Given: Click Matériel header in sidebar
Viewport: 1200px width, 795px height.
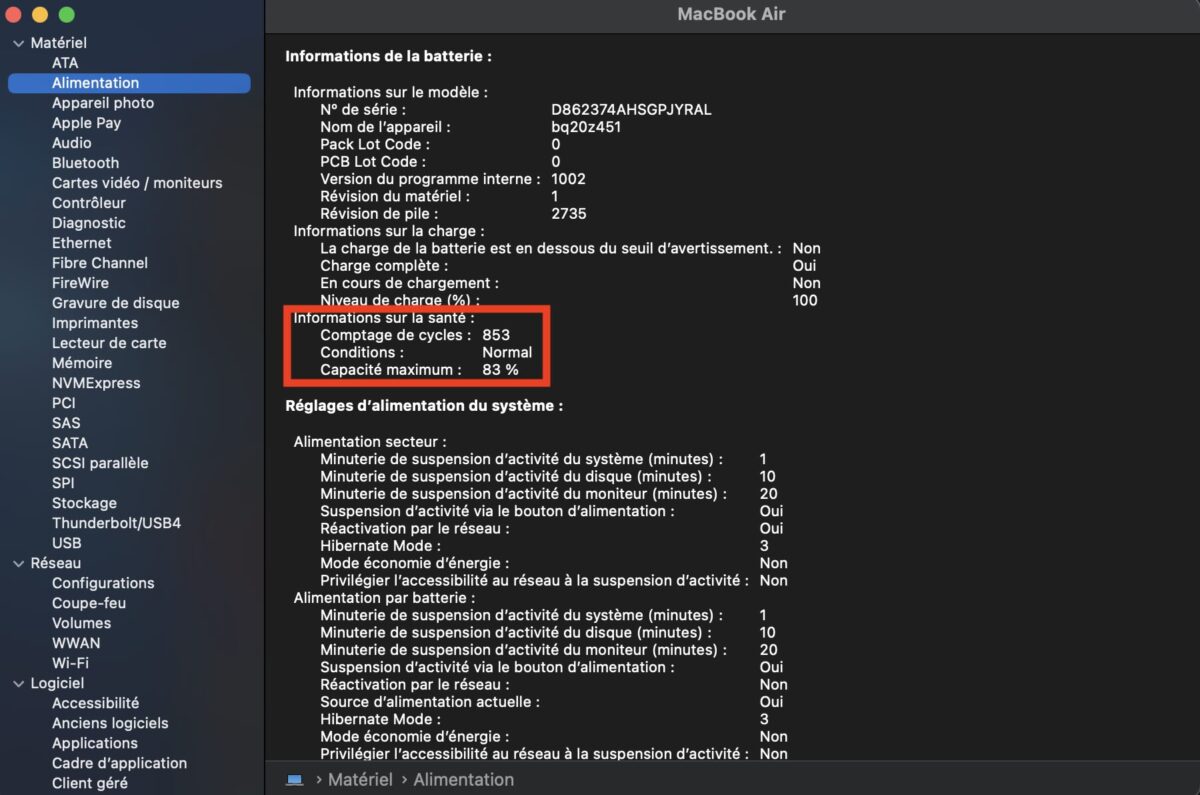Looking at the screenshot, I should (58, 43).
